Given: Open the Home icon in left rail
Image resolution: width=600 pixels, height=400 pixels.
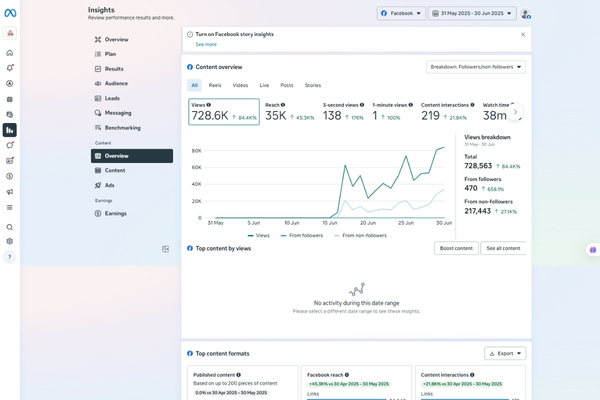Looking at the screenshot, I should [x=10, y=53].
